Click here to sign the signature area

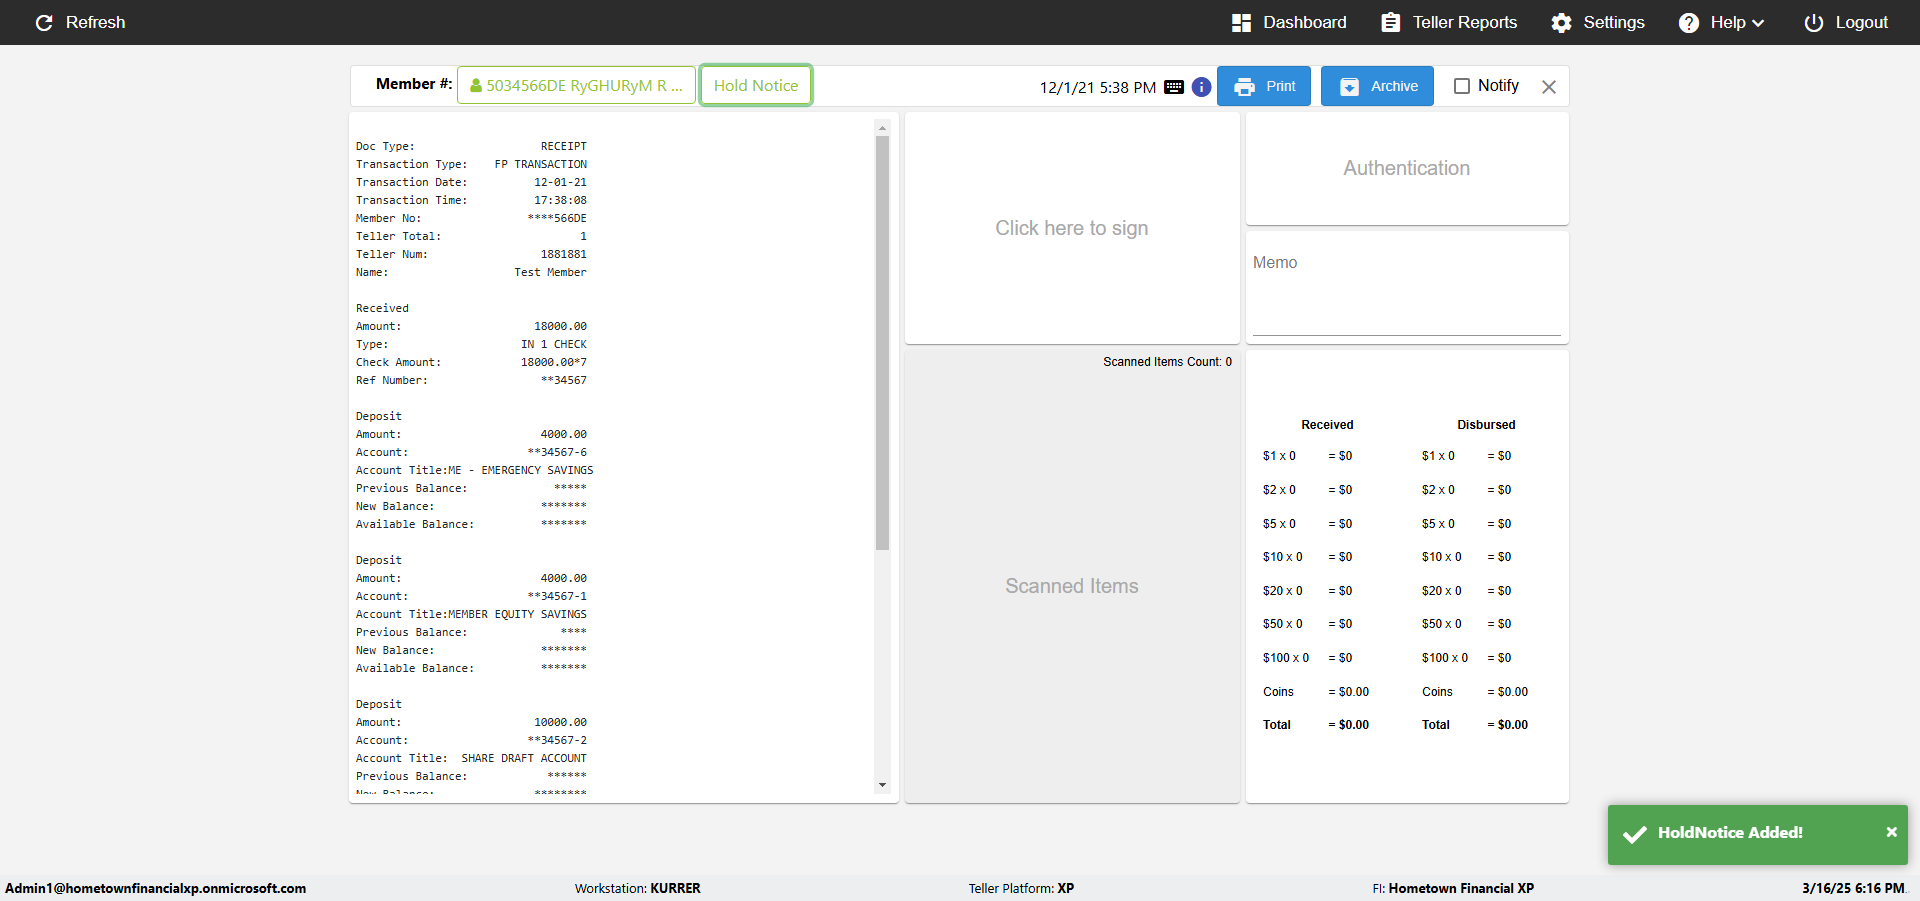click(1072, 228)
